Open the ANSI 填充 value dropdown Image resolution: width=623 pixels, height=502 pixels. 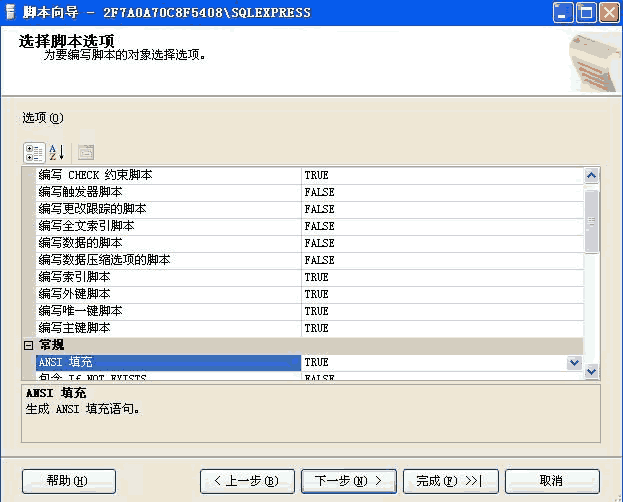(x=574, y=362)
